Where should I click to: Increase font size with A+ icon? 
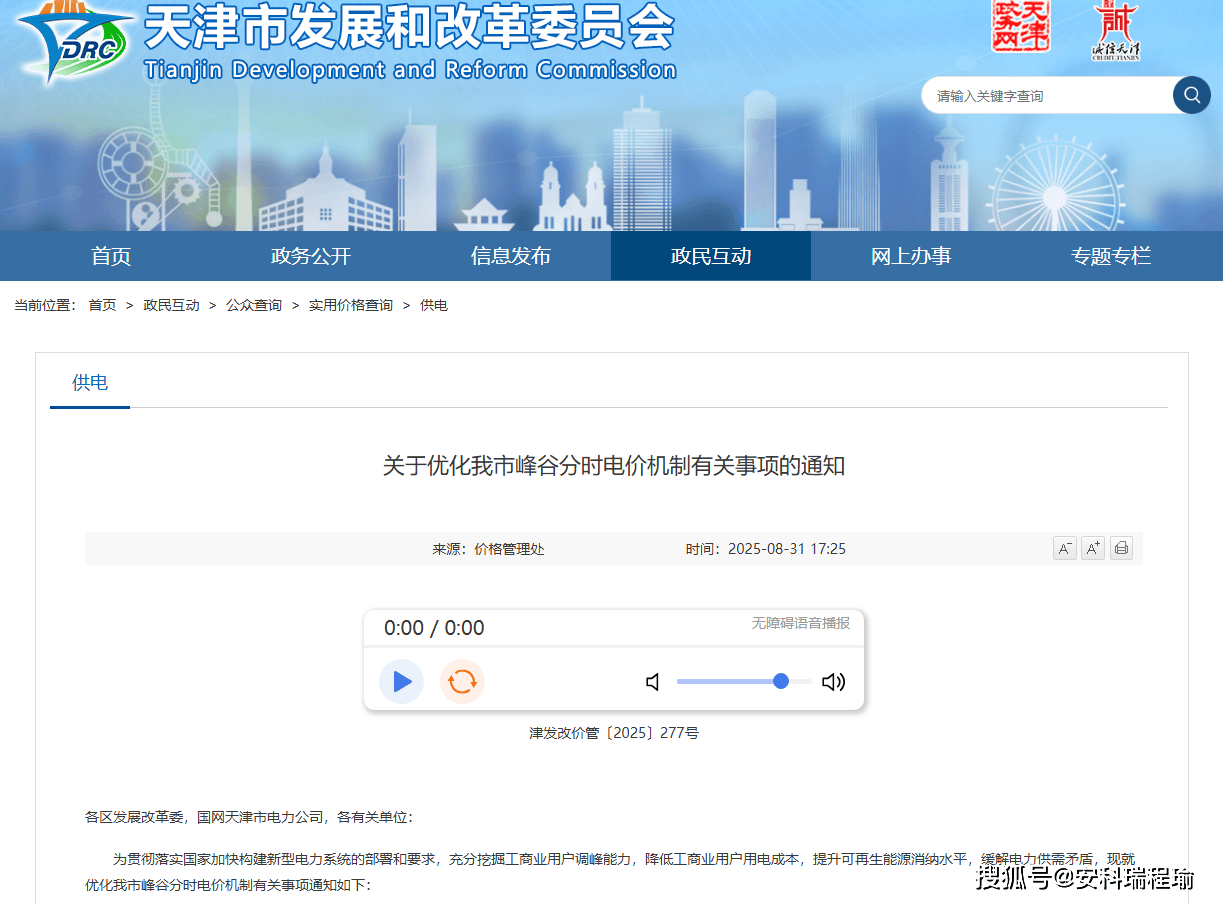(x=1093, y=548)
